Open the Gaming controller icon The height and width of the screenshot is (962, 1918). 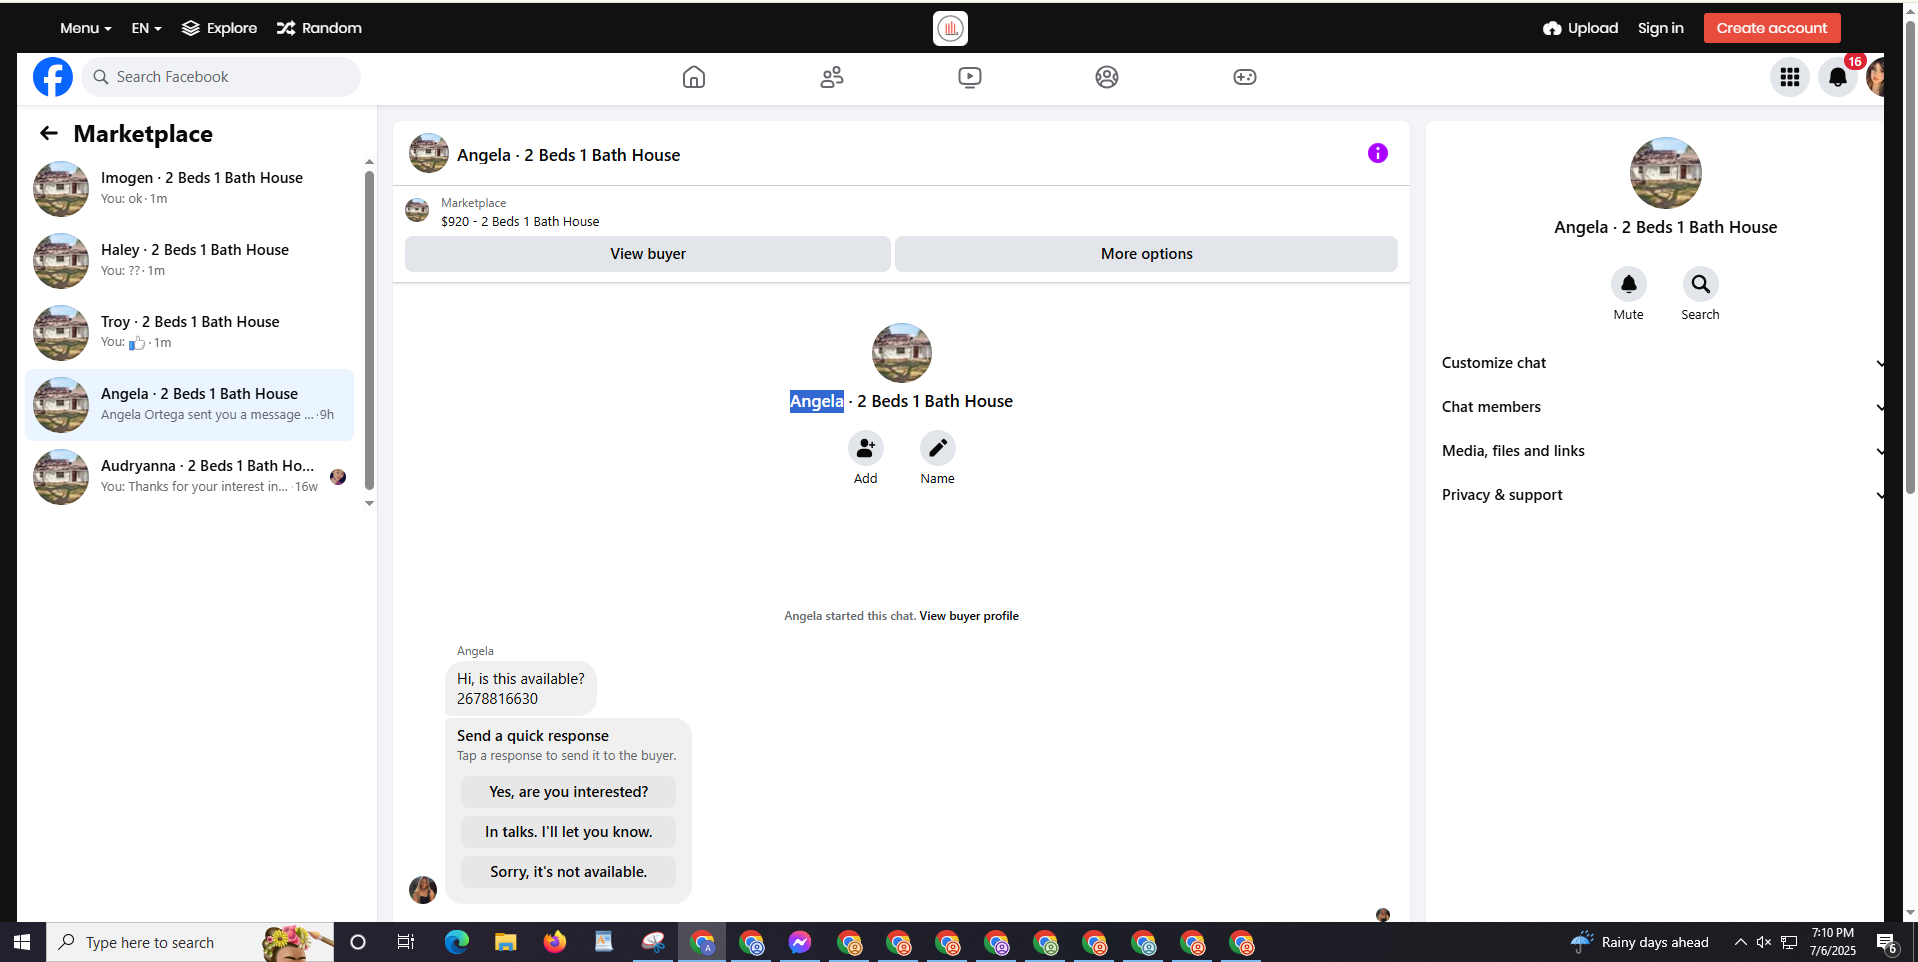pos(1245,77)
